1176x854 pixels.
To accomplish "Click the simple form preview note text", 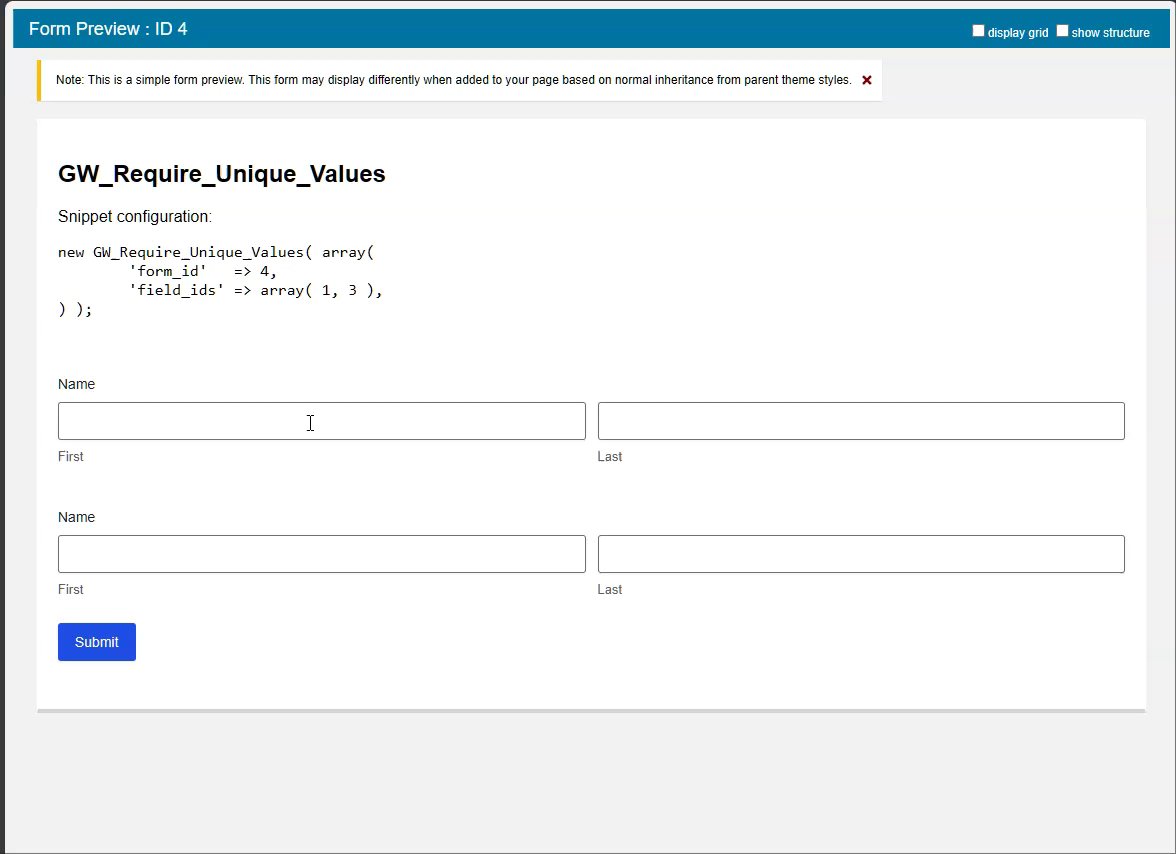I will [454, 80].
